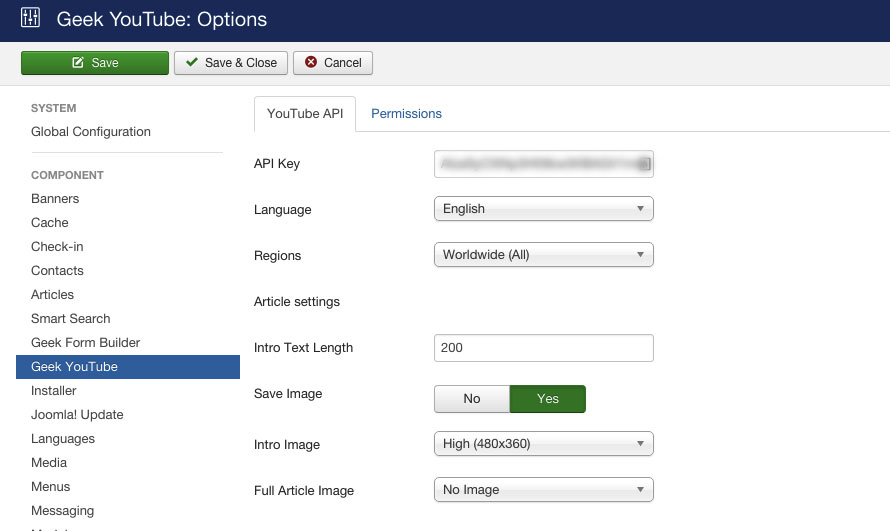Open the Language dropdown
The image size is (890, 531).
(544, 209)
